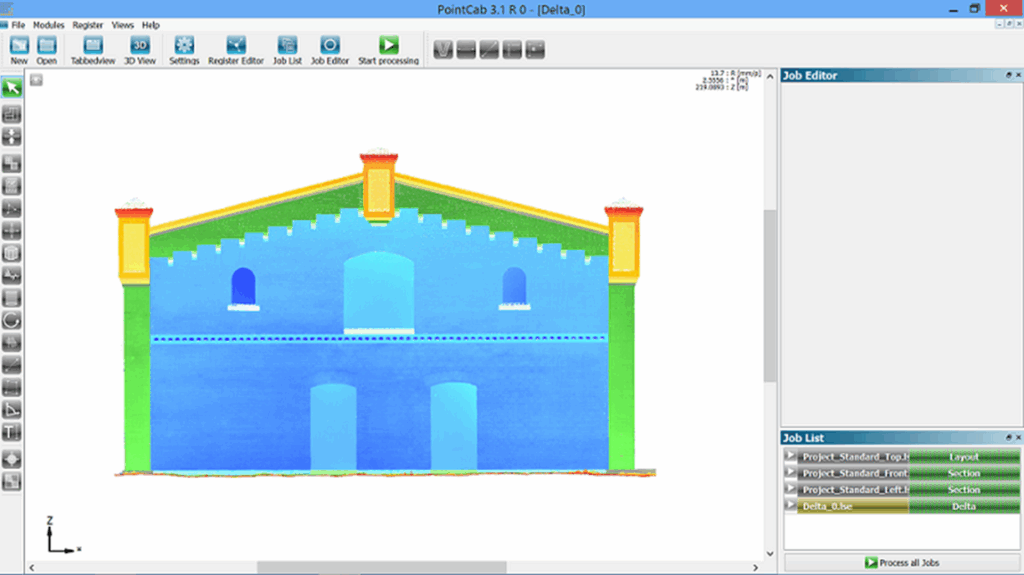Click the Open project icon

click(47, 46)
